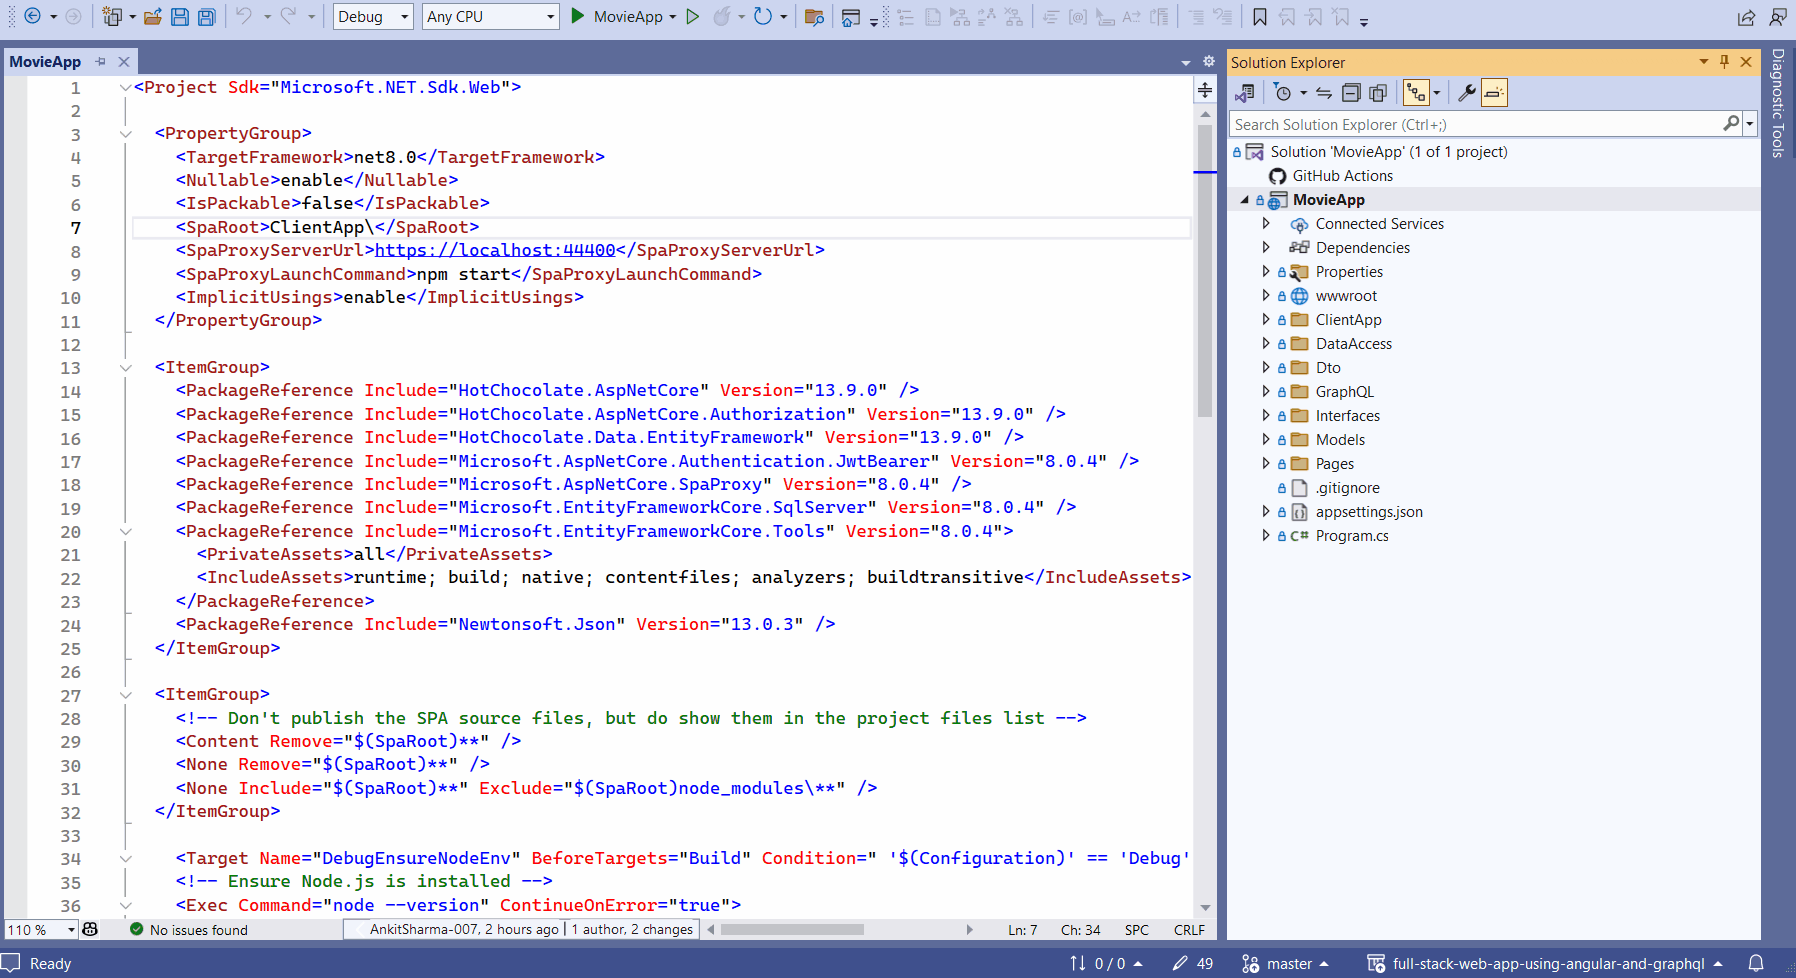Toggle pin on the Solution Explorer panel
The height and width of the screenshot is (978, 1796).
1724,62
